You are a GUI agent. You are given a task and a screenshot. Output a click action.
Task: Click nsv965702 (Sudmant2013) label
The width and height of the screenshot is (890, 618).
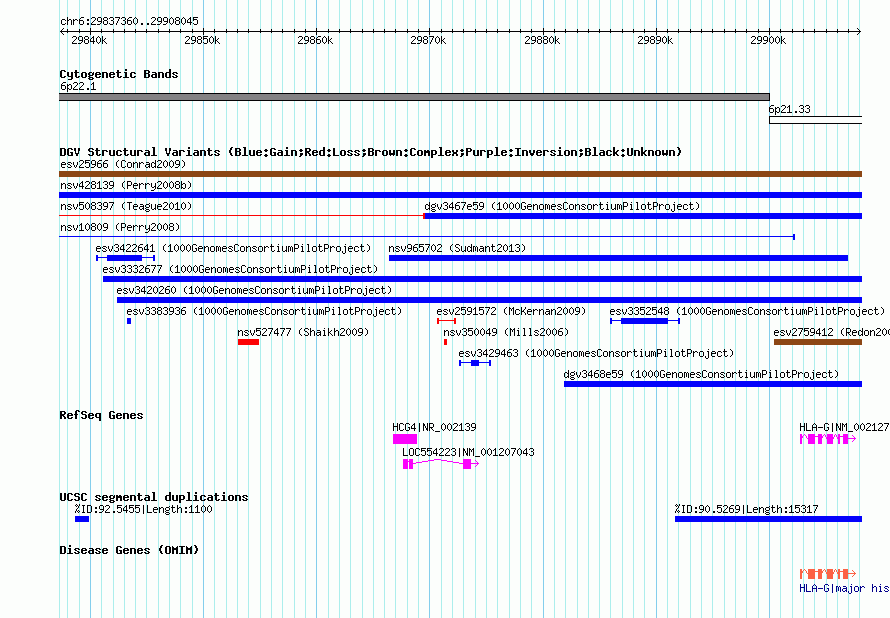coord(457,248)
